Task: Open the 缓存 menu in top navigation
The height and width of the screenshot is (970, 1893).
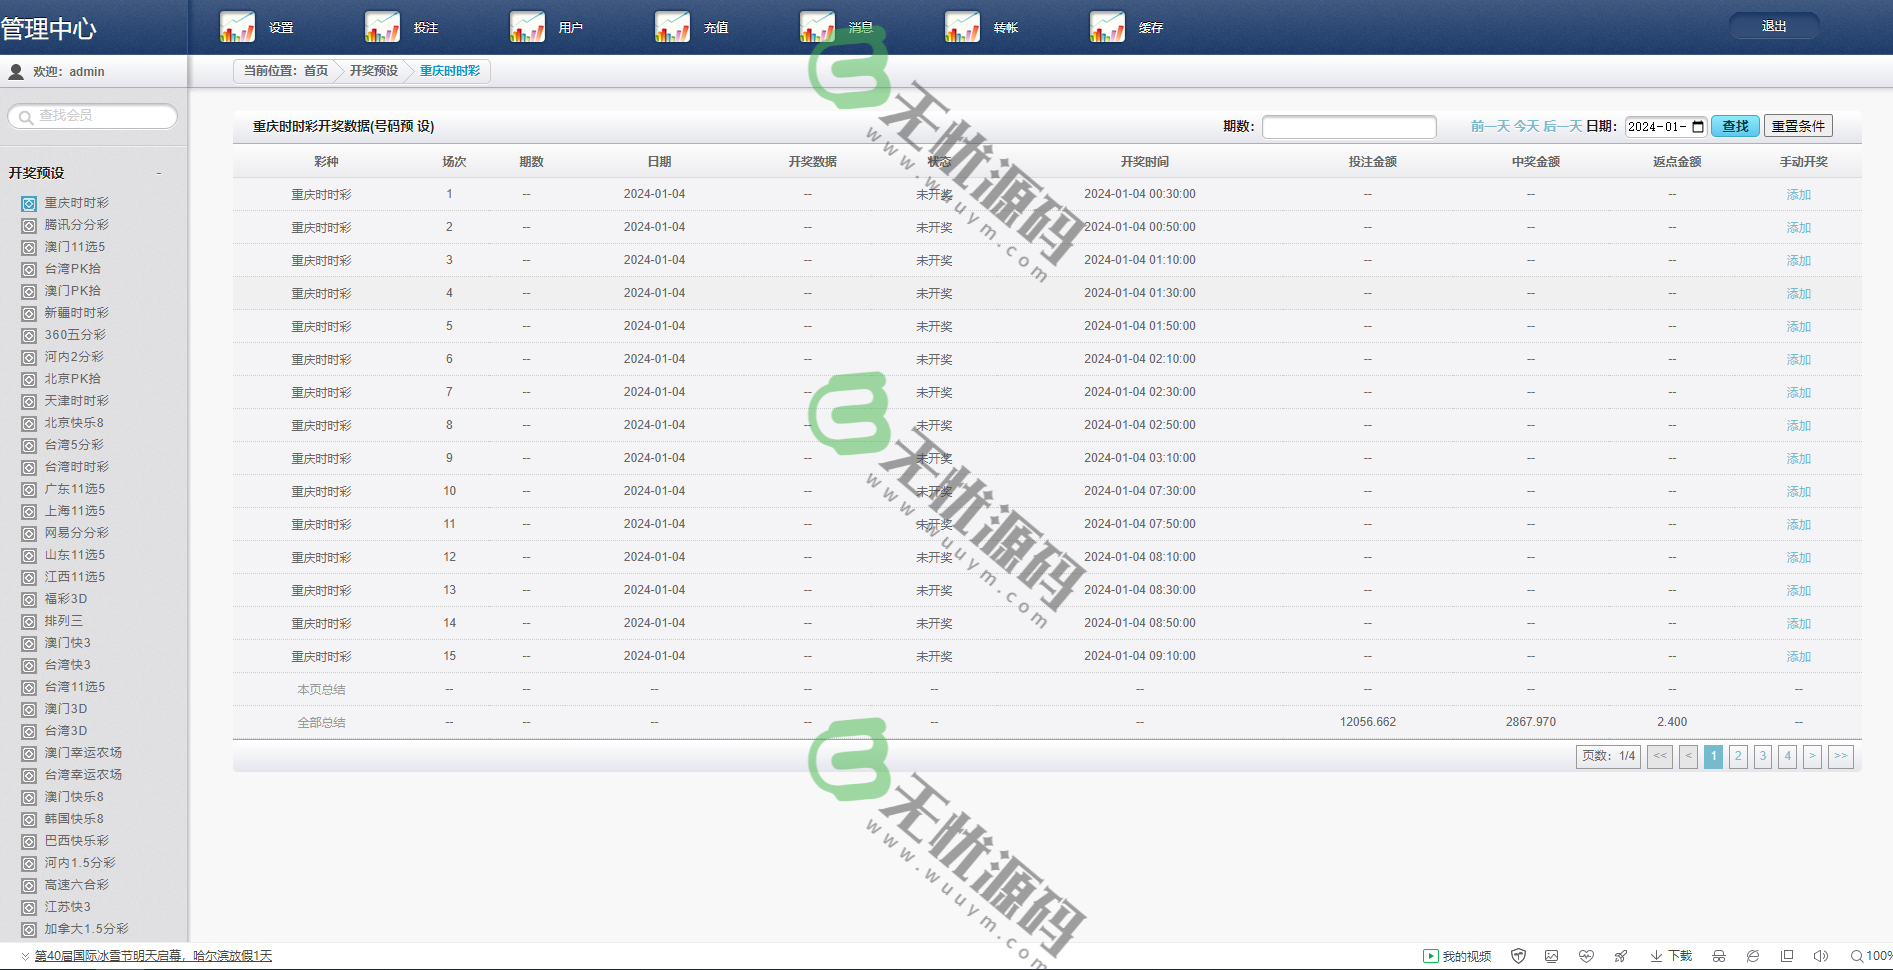Action: pos(1150,28)
